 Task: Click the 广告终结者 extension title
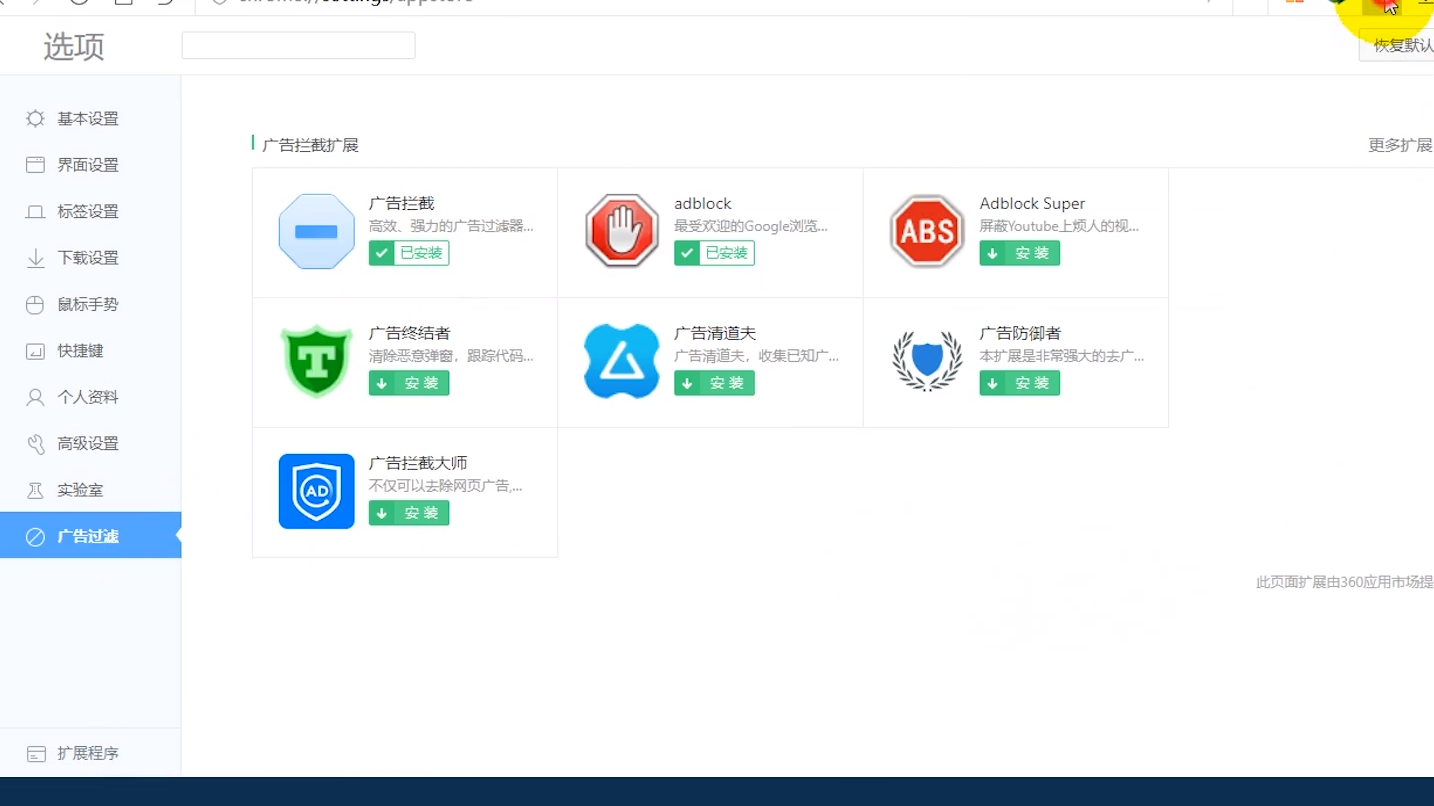coord(409,333)
